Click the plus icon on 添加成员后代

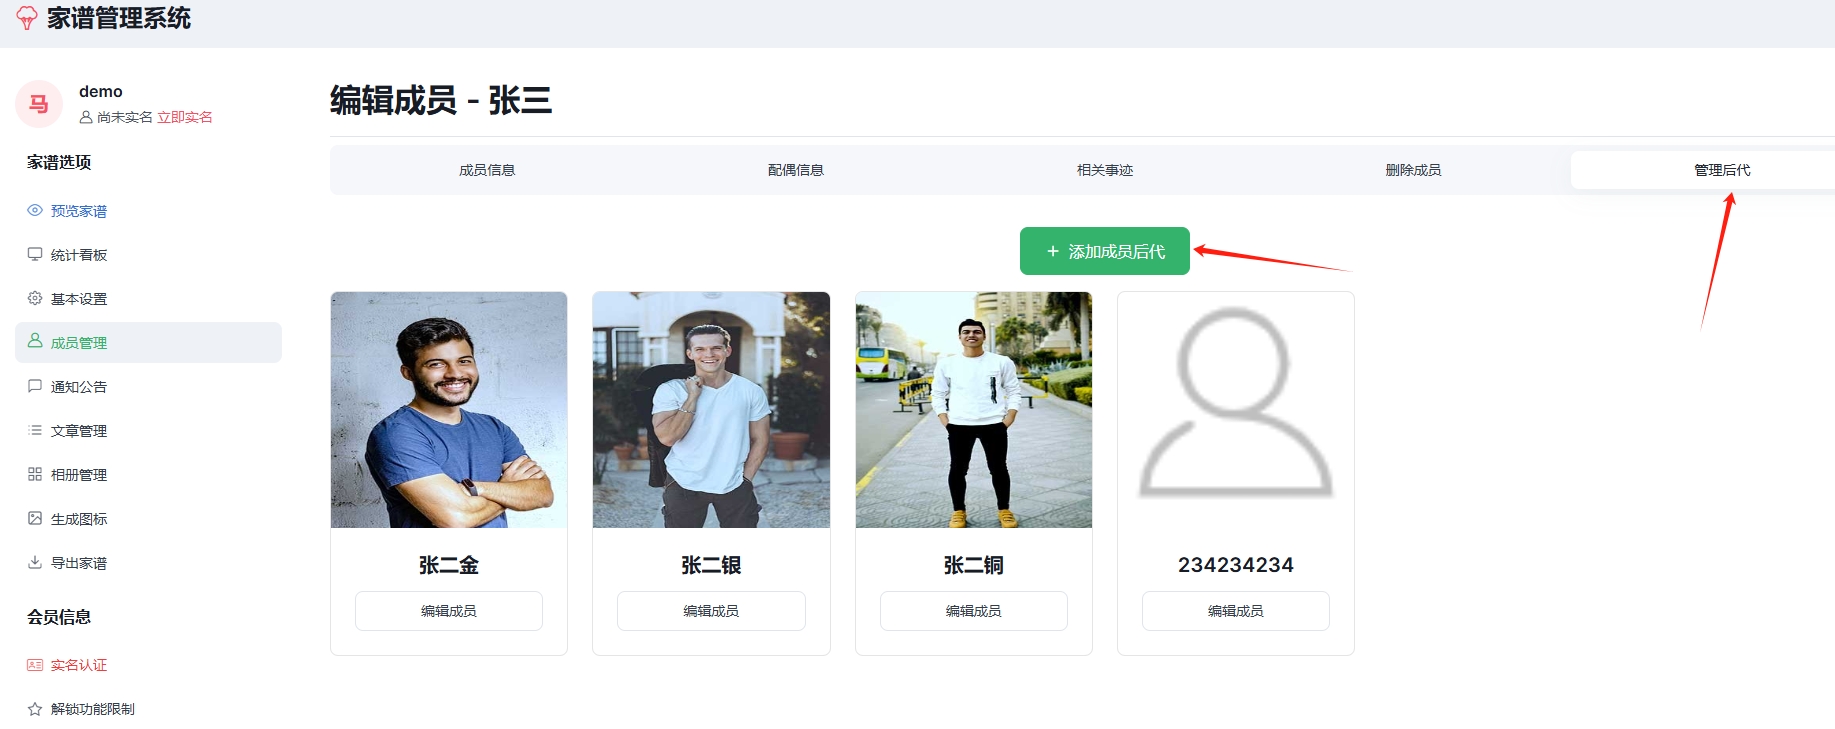point(1053,251)
